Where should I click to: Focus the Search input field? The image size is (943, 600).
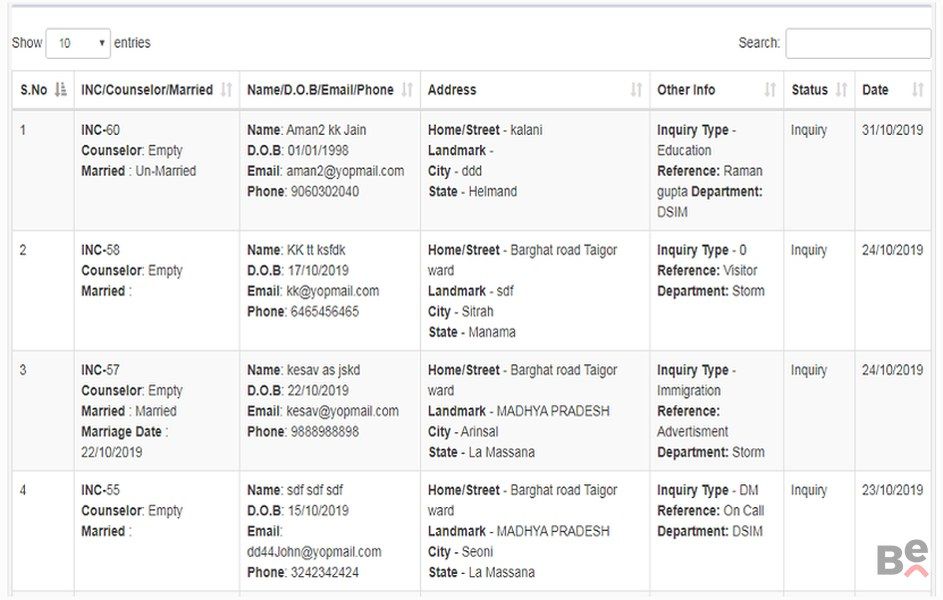(x=857, y=43)
